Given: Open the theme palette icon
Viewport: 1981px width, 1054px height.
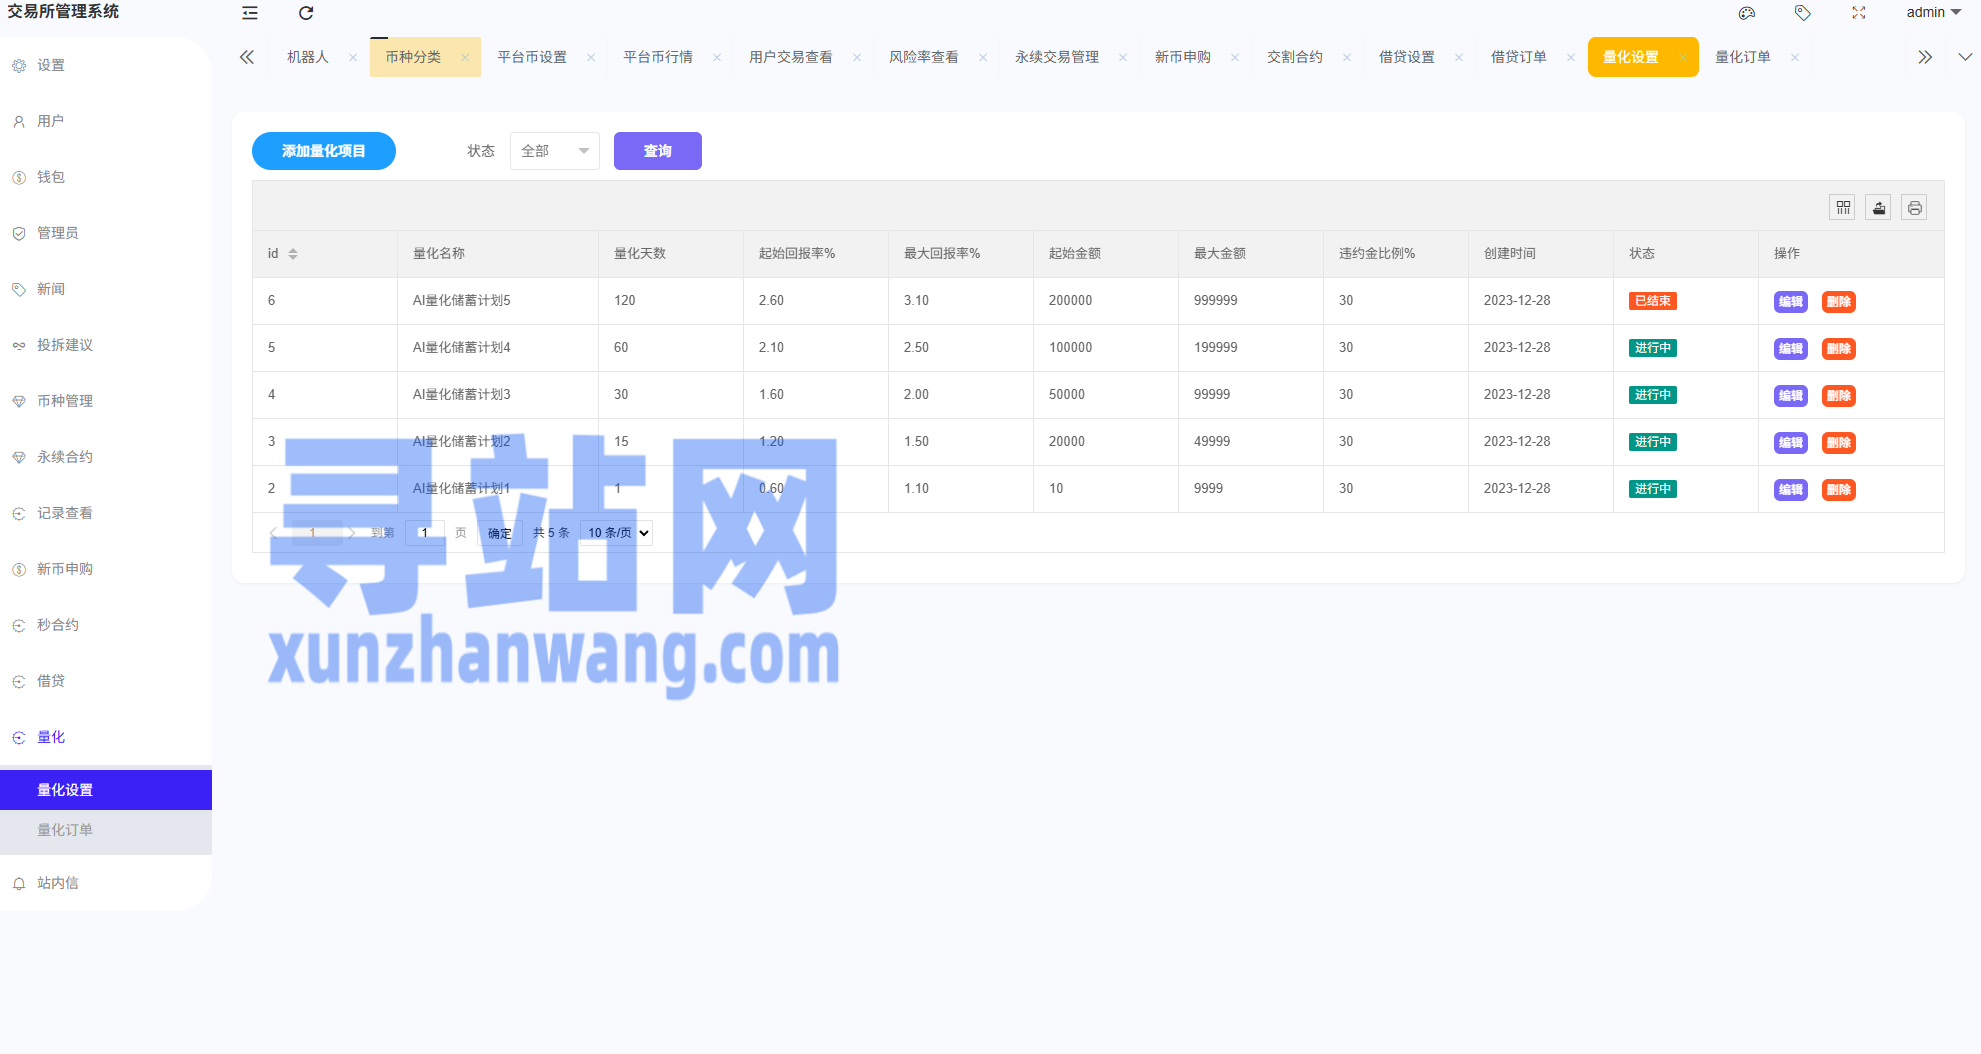Looking at the screenshot, I should tap(1747, 13).
